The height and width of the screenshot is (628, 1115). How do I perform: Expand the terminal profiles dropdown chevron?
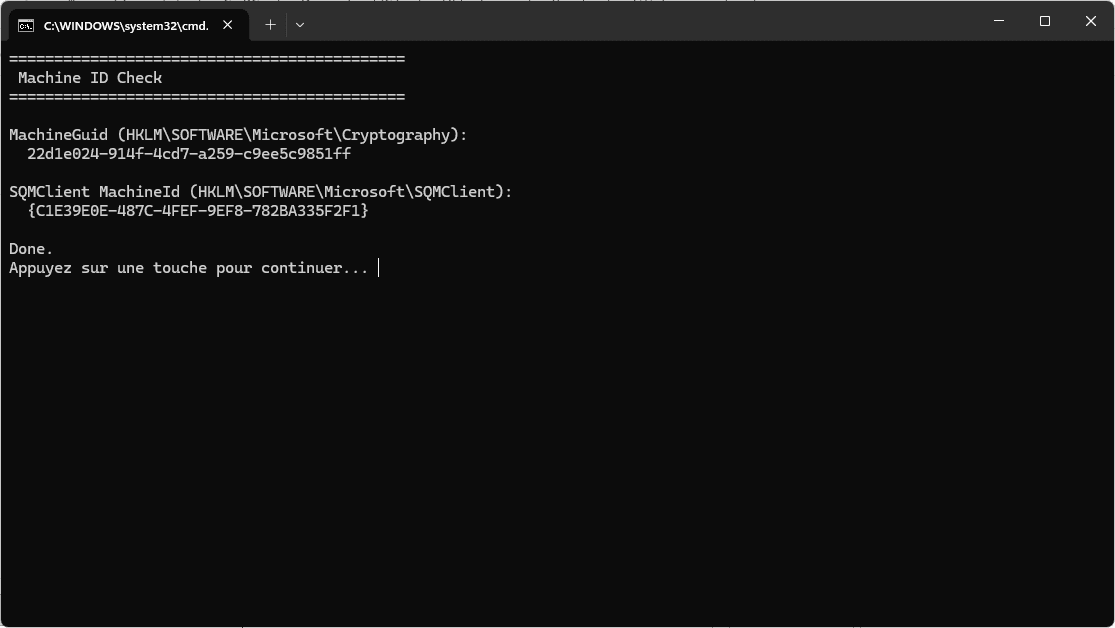tap(300, 25)
